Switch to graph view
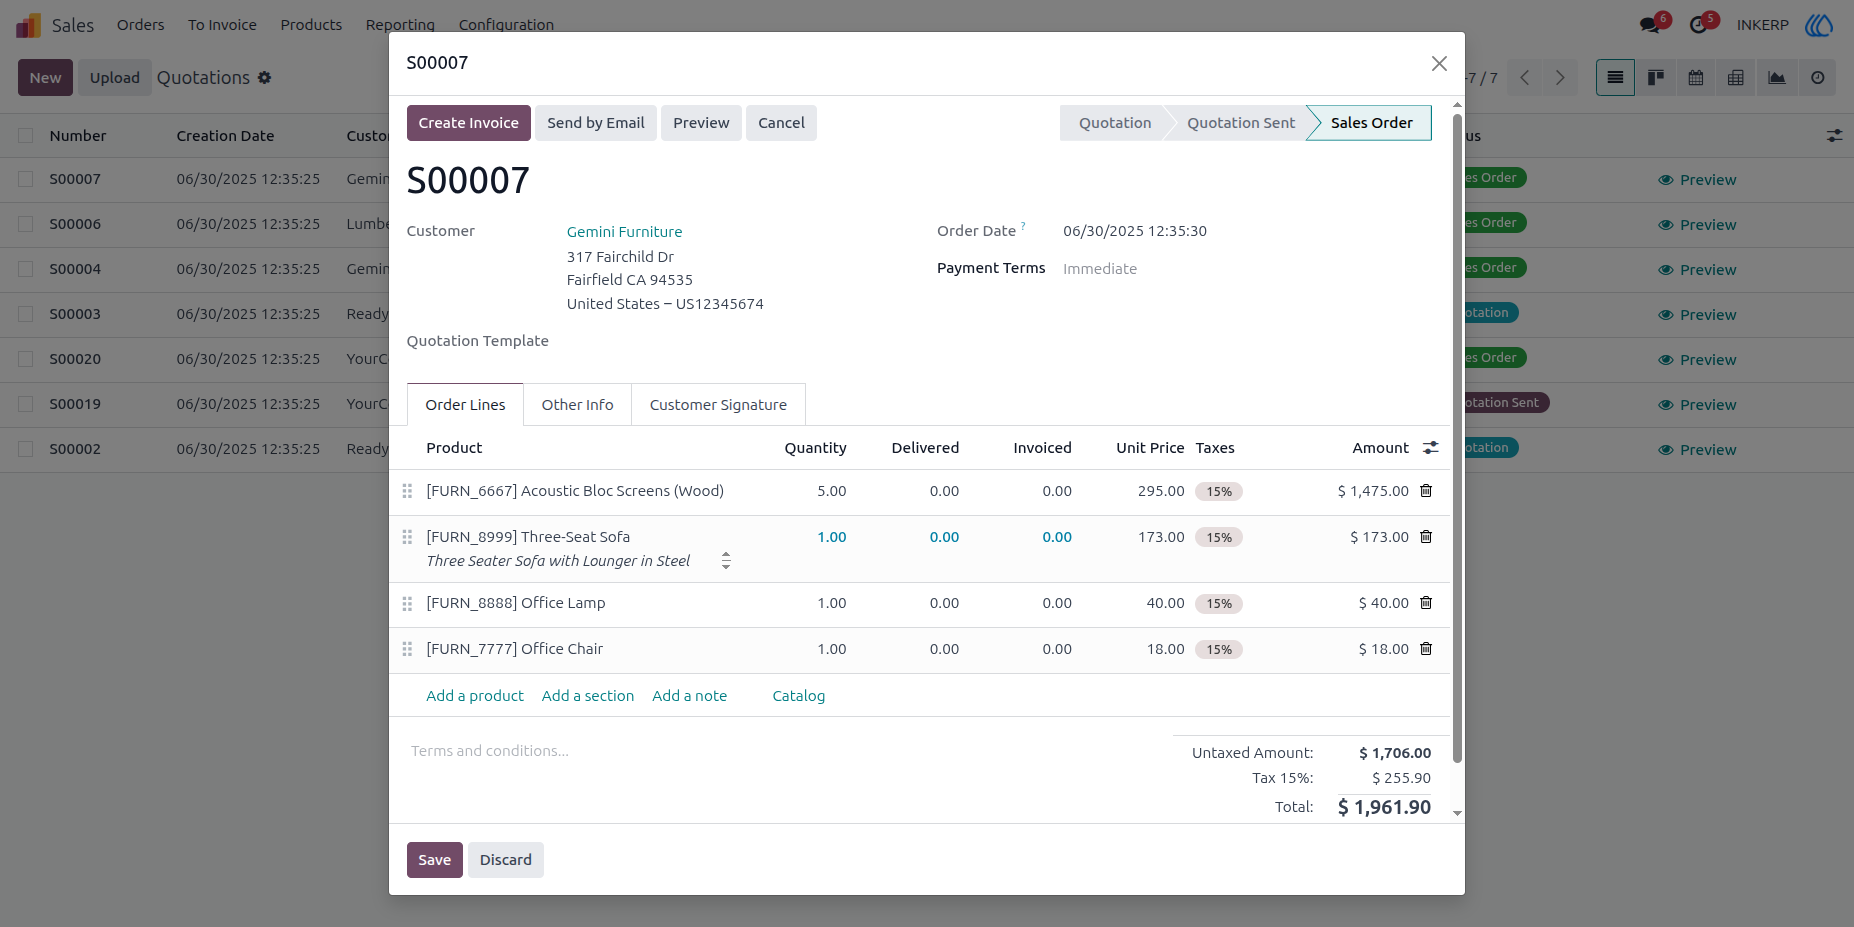 tap(1777, 78)
